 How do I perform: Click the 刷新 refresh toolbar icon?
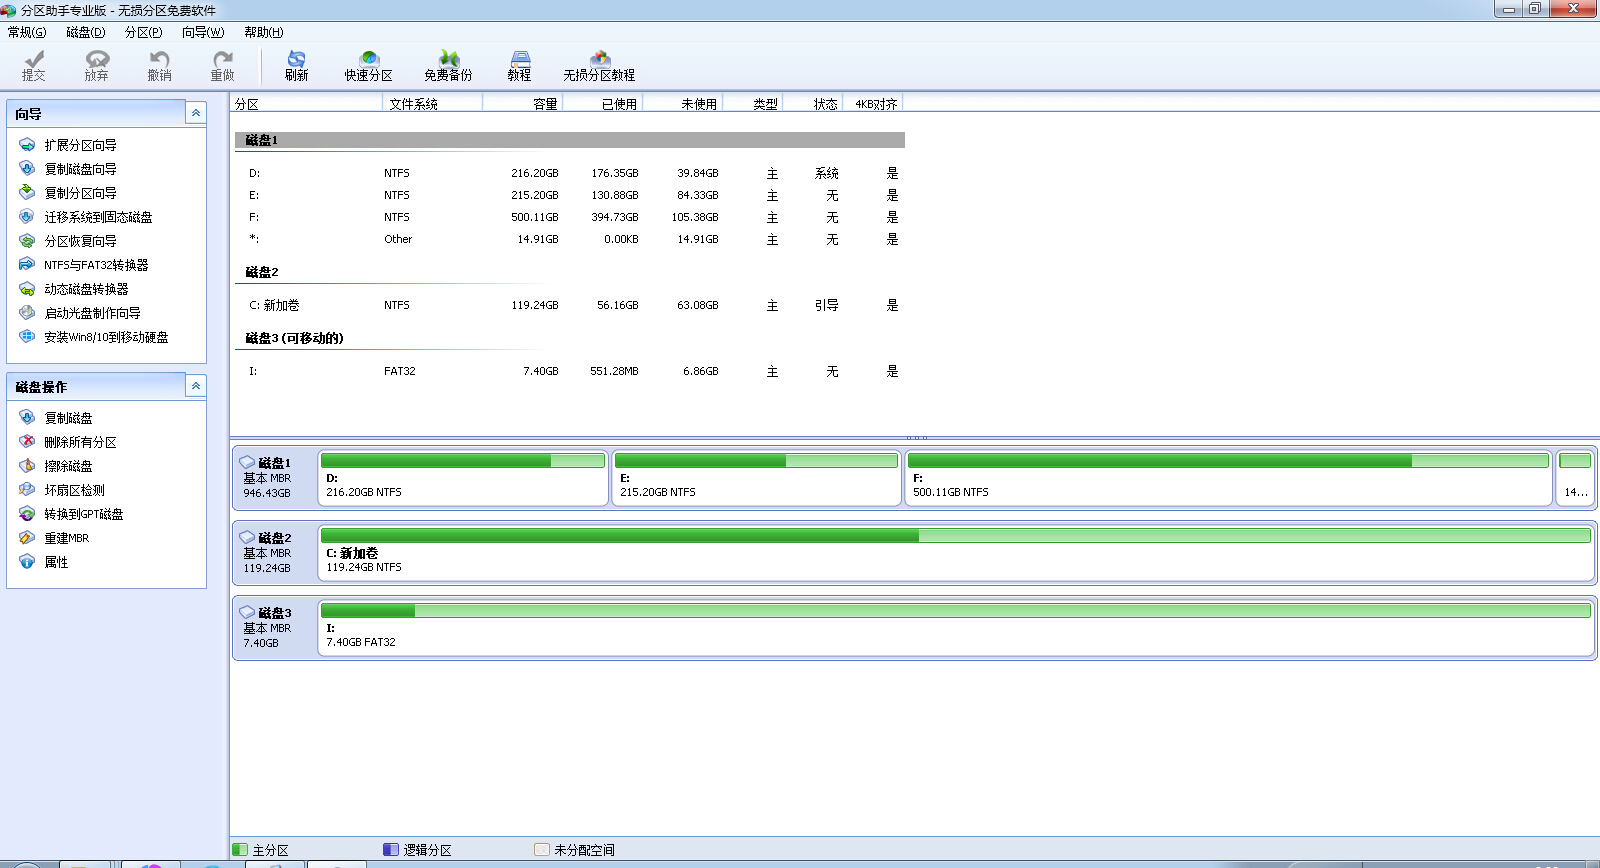pos(296,65)
